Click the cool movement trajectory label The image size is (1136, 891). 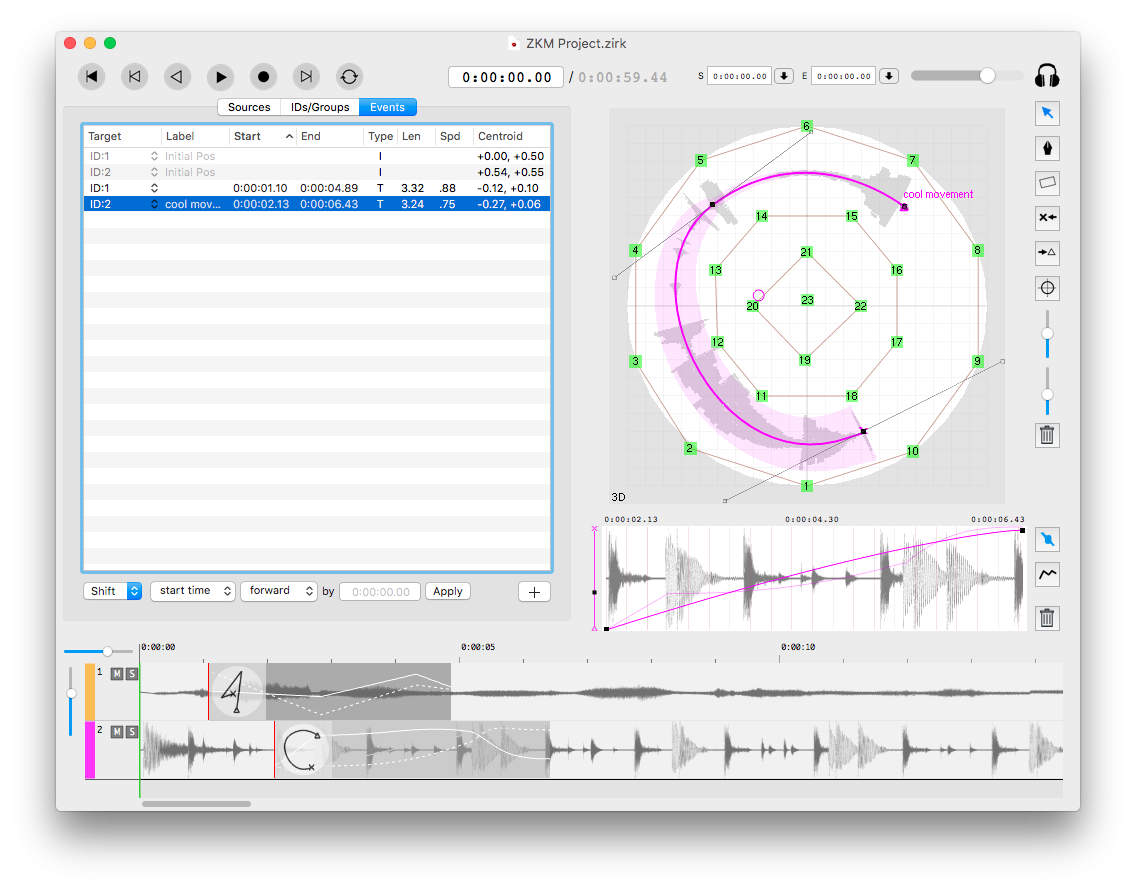(x=937, y=194)
